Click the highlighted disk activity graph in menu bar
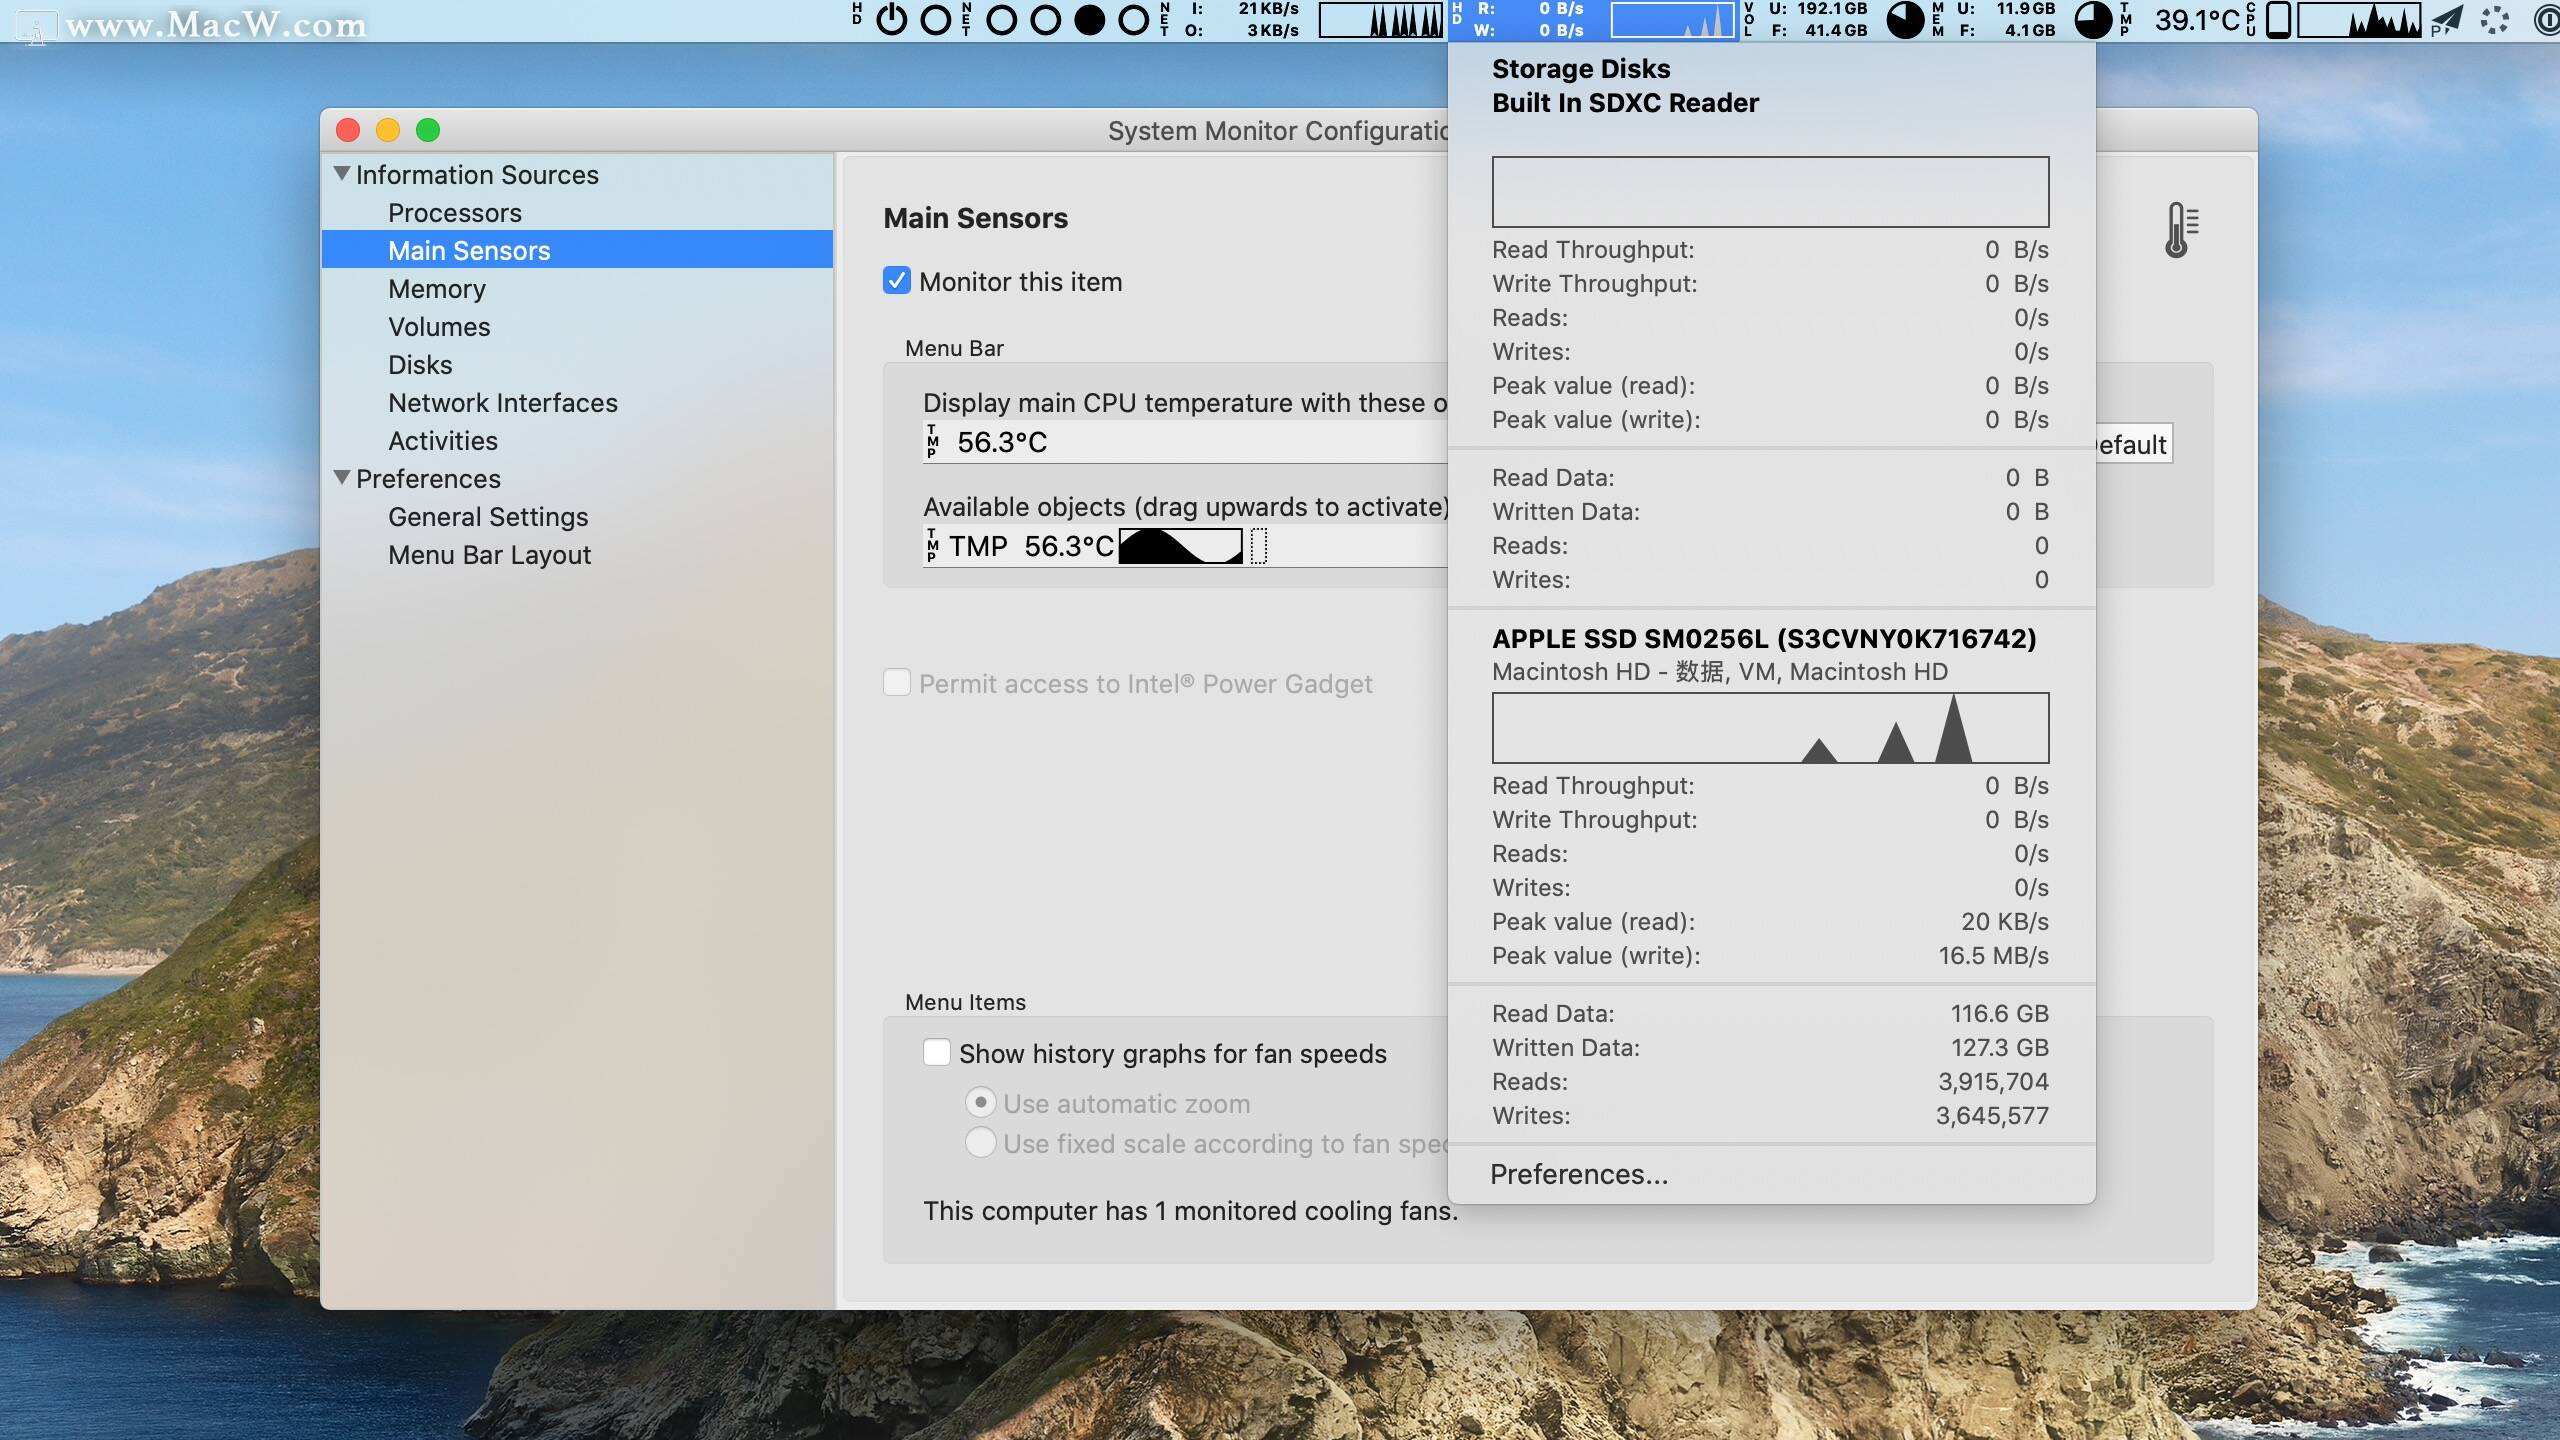Viewport: 2560px width, 1440px height. [x=1673, y=20]
